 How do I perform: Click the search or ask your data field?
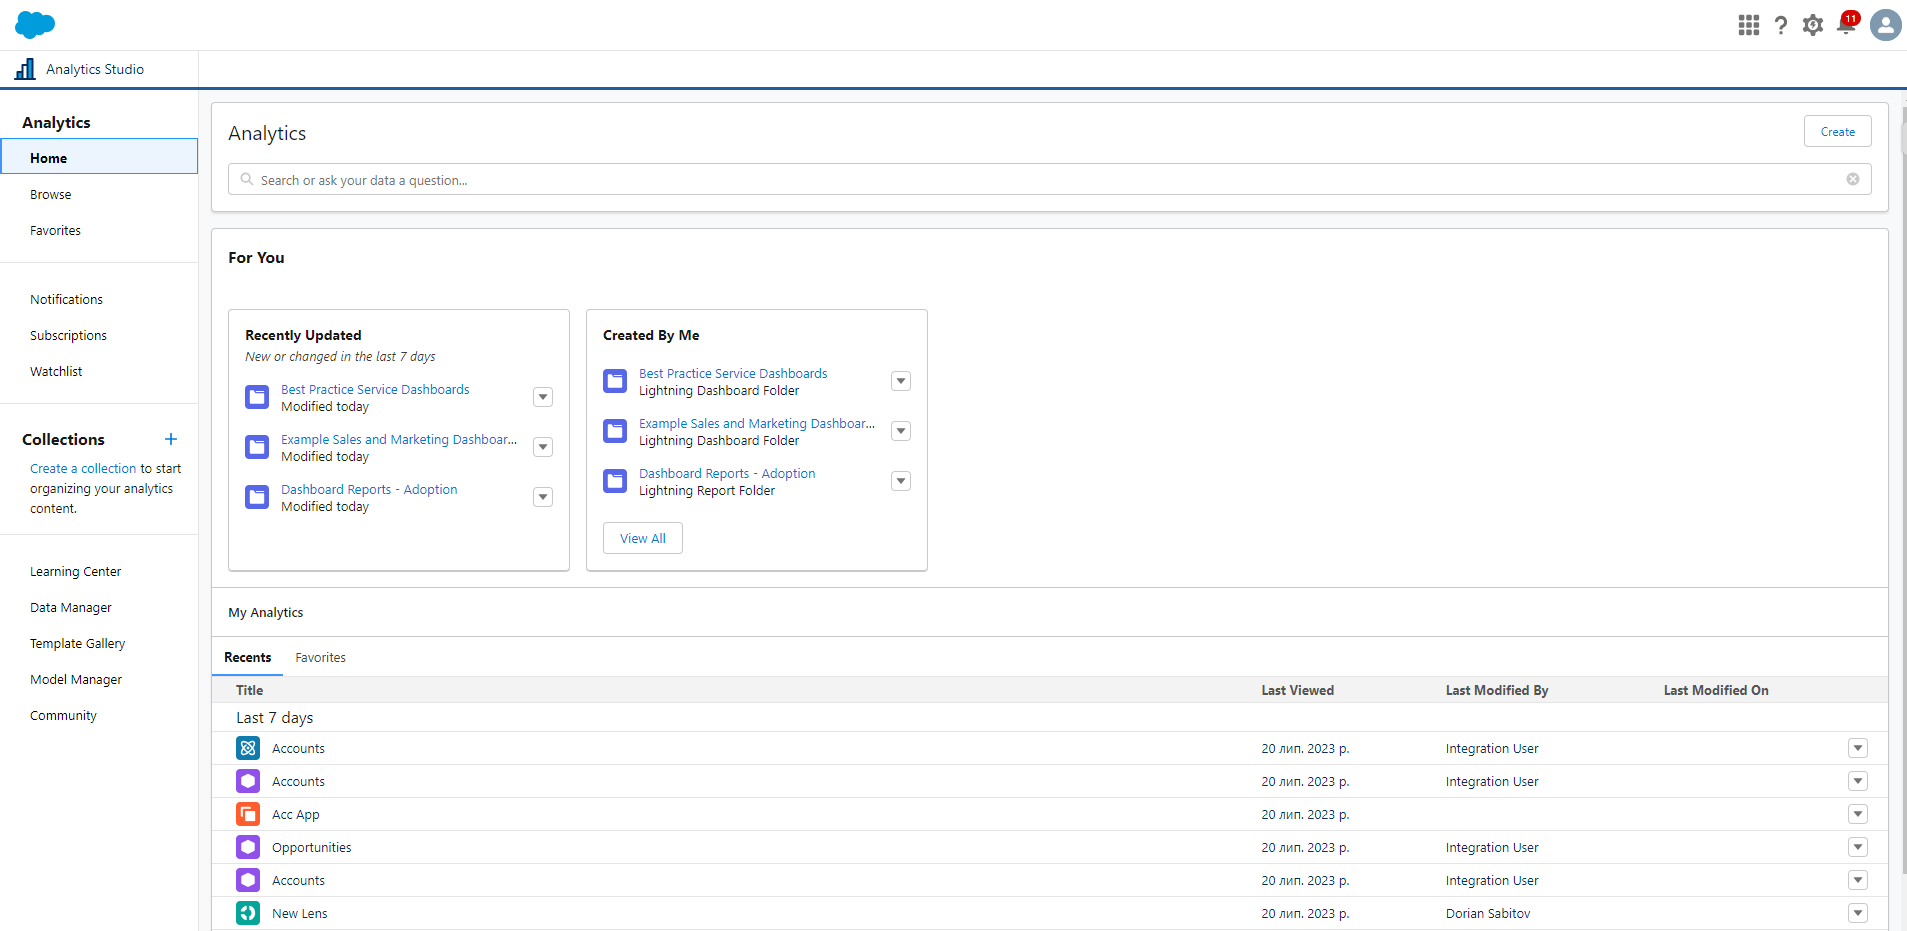click(x=1040, y=180)
